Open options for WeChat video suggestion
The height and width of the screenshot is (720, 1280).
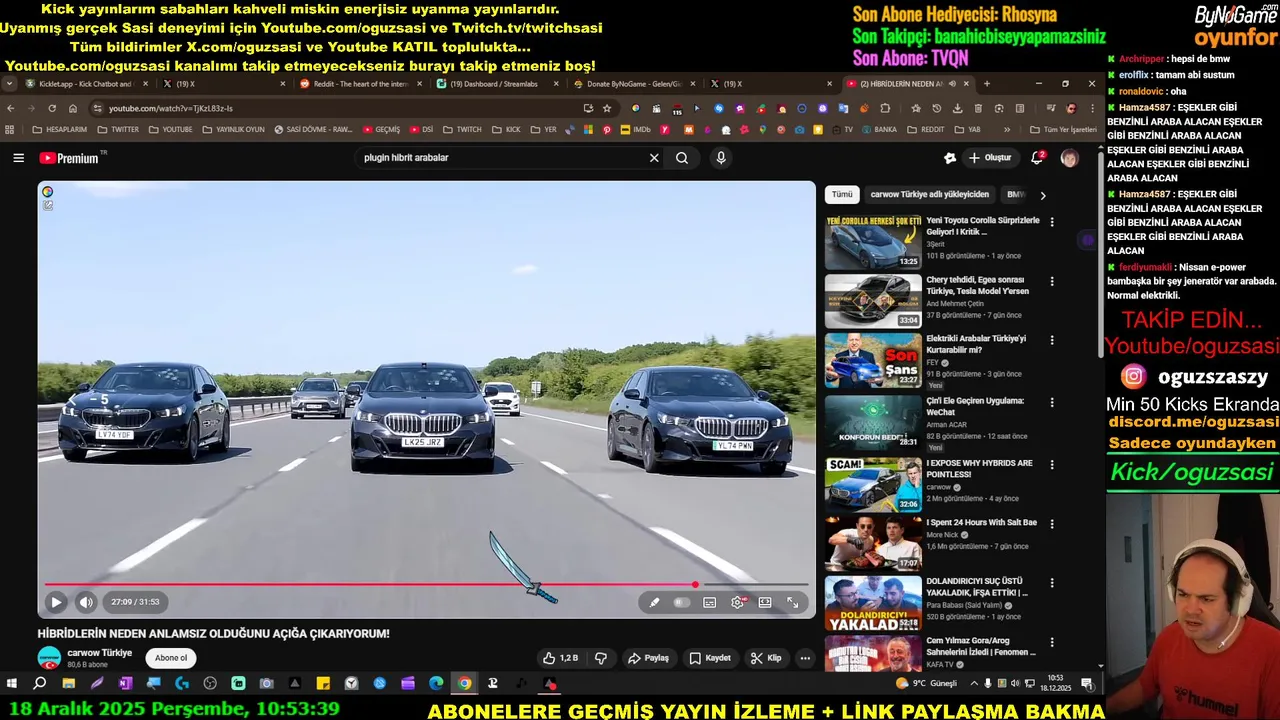coord(1051,402)
